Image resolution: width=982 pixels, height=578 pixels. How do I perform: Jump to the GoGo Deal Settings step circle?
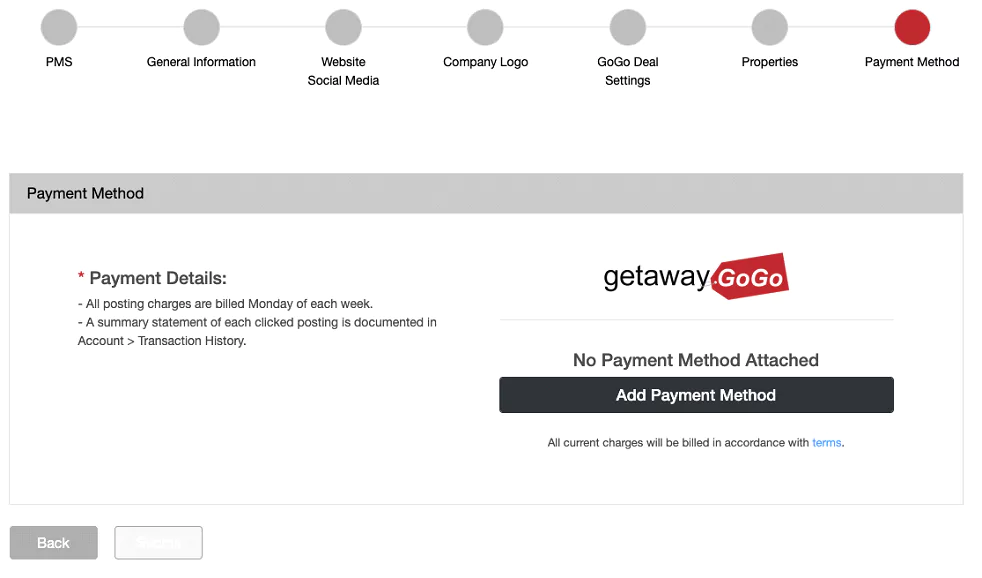(x=628, y=28)
